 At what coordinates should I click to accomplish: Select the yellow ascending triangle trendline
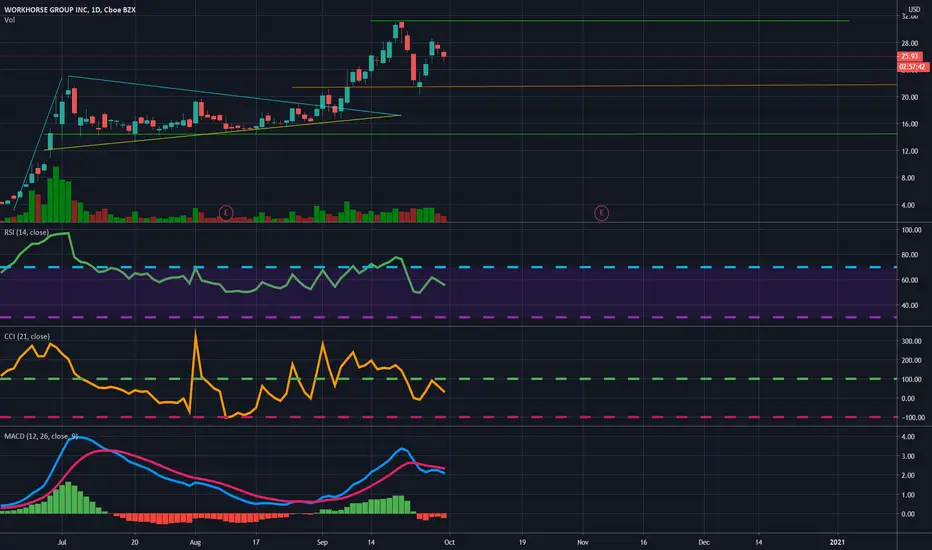coord(223,133)
